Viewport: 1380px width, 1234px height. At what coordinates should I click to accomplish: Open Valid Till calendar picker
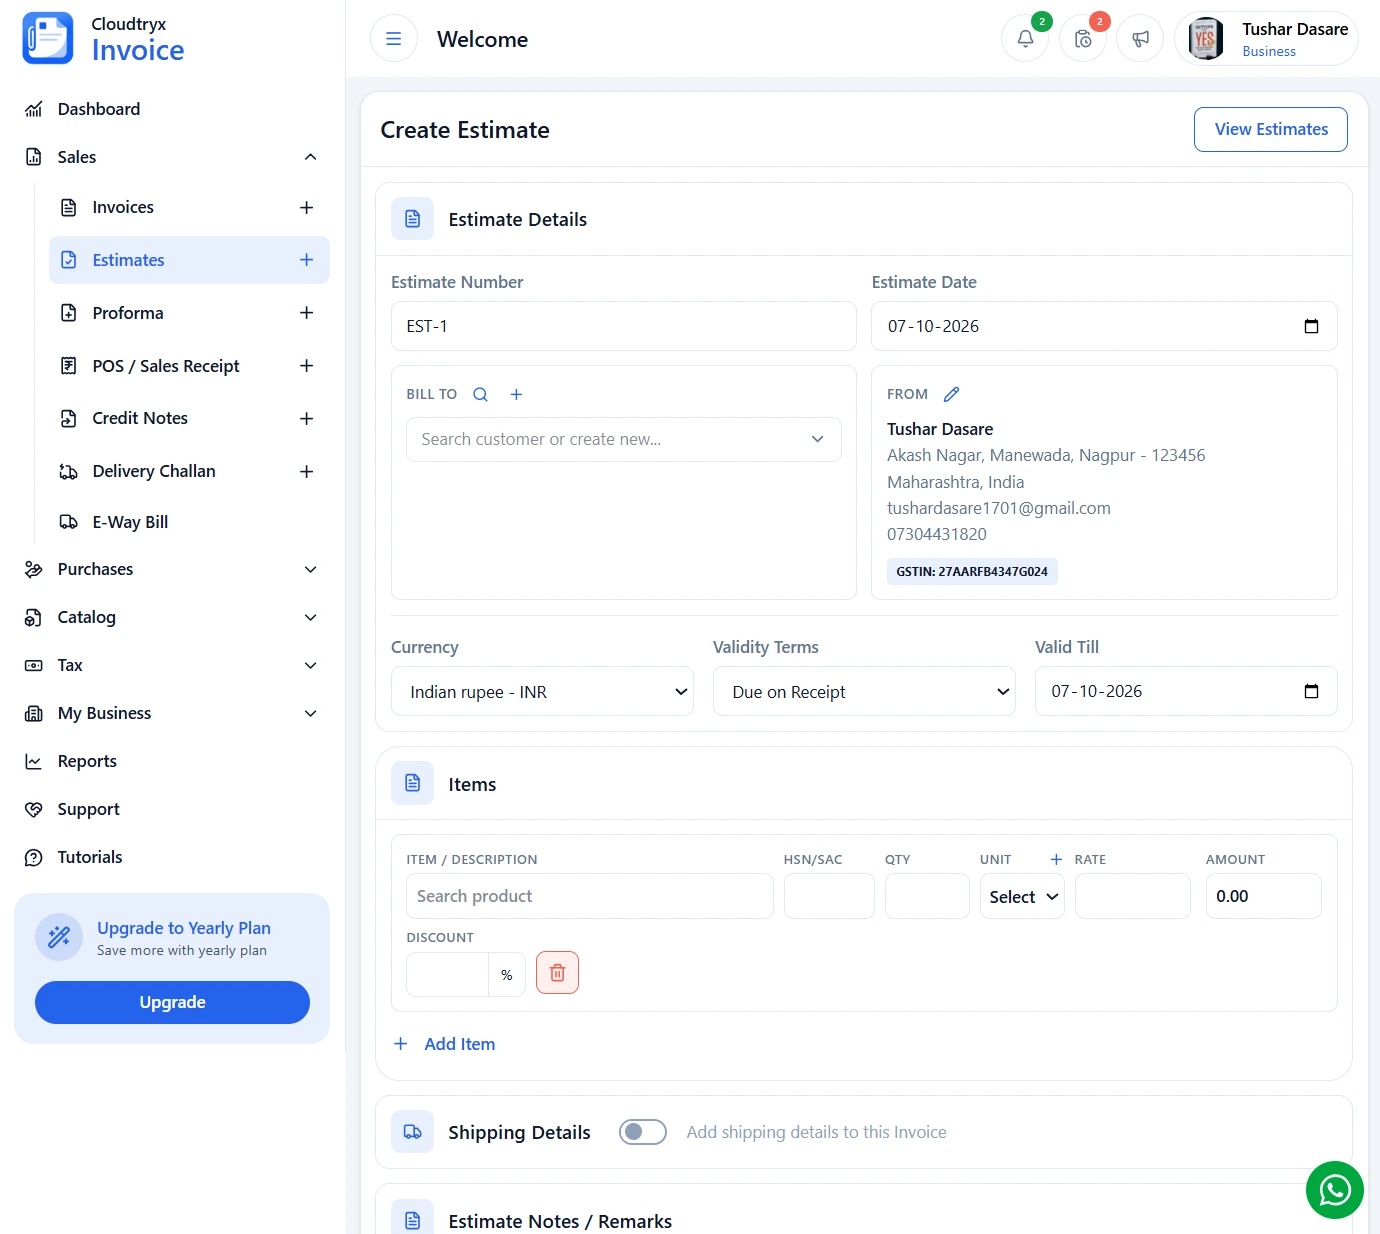tap(1311, 691)
